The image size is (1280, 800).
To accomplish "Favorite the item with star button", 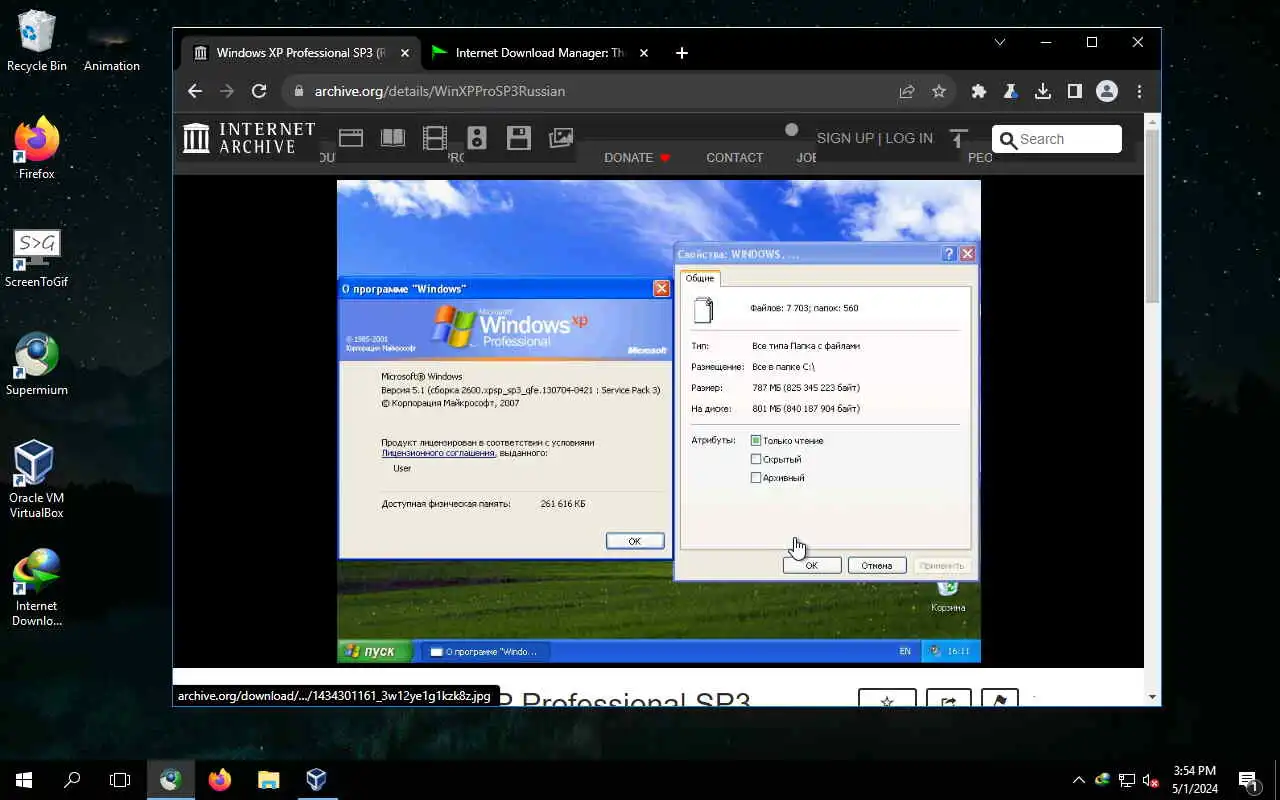I will click(887, 698).
